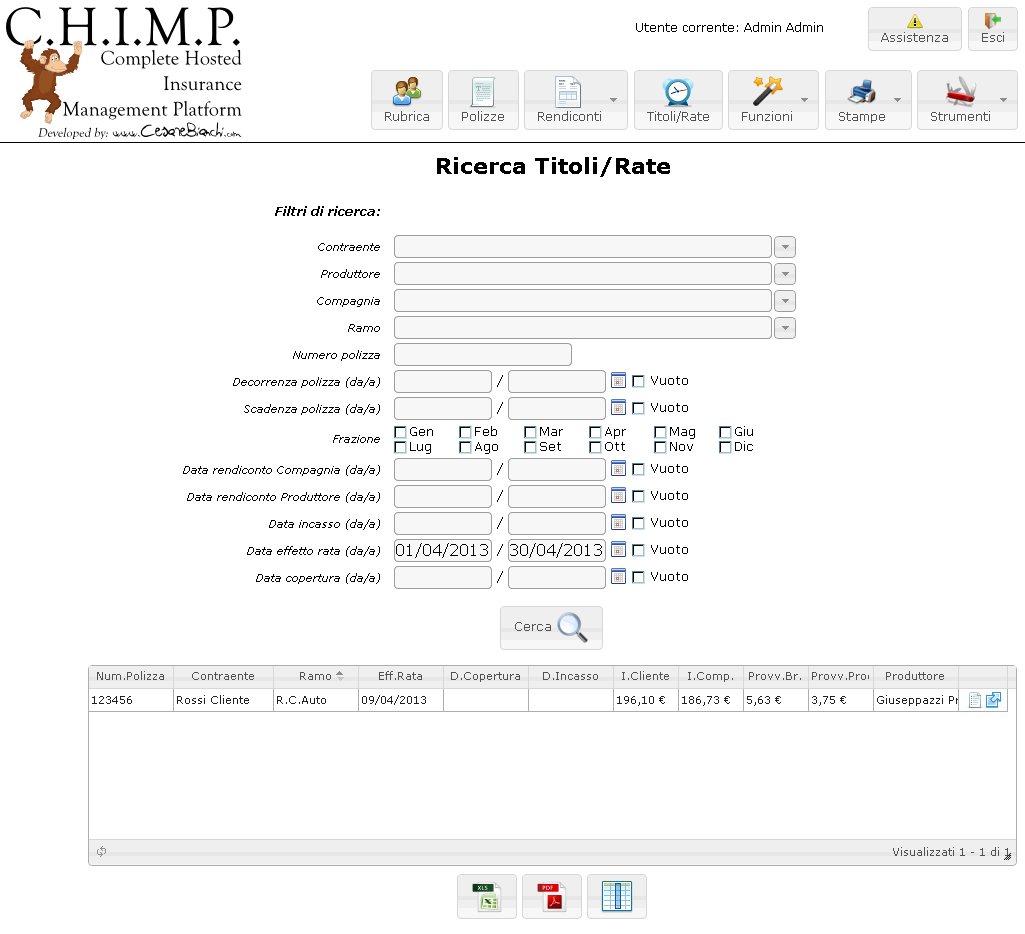Screen dimensions: 1025x934
Task: Open the Rubrica address book
Action: pos(407,100)
